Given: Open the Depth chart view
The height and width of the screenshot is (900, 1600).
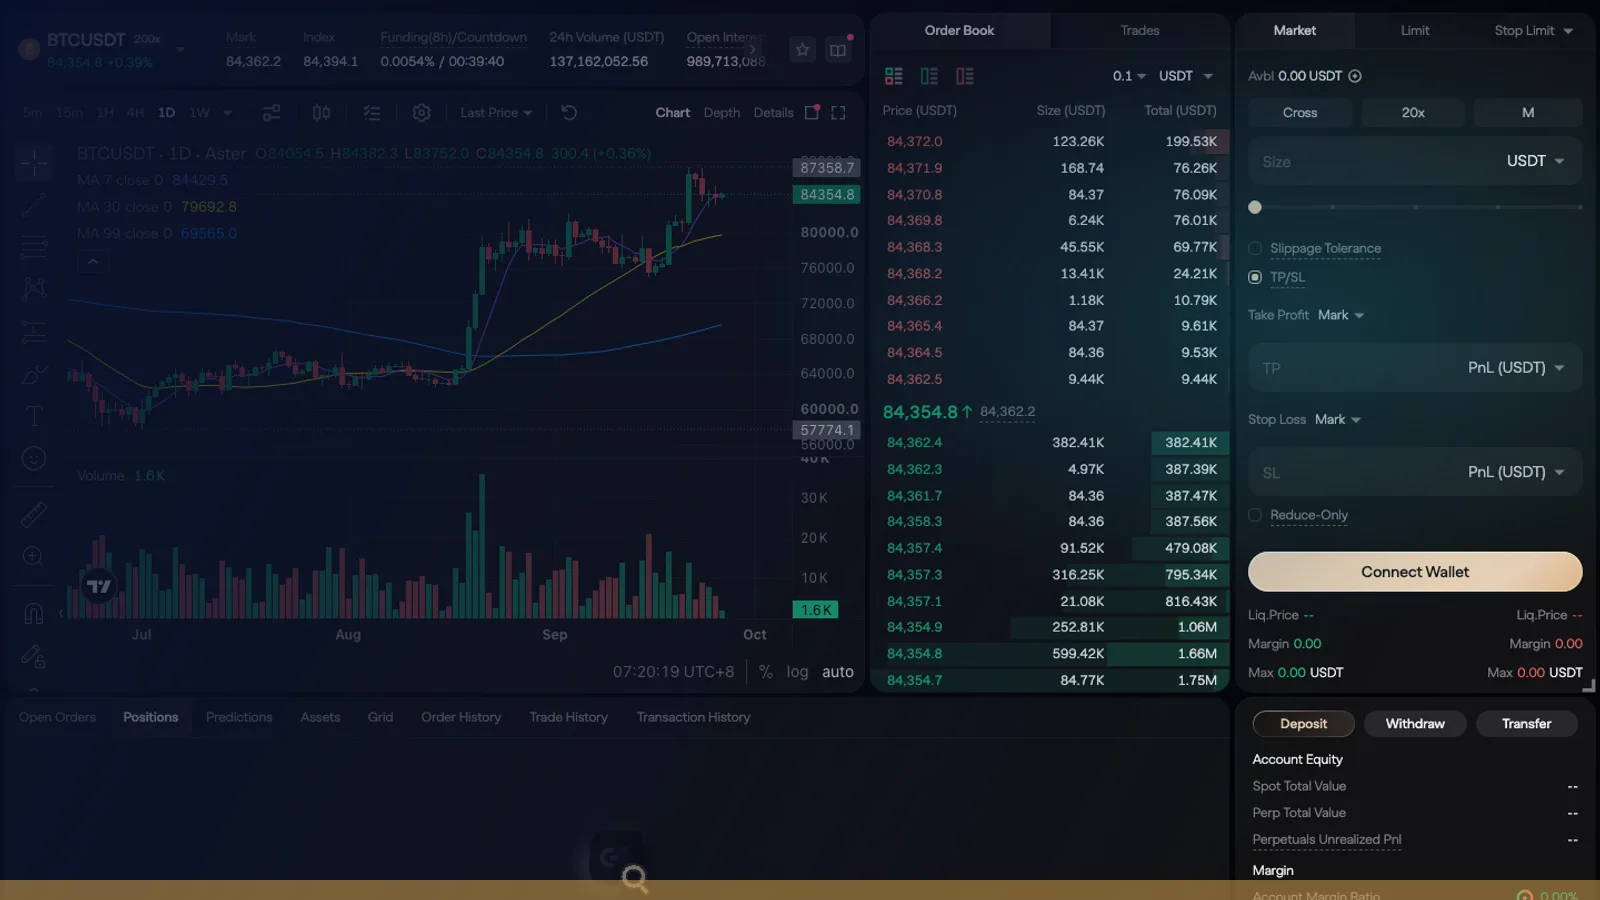Looking at the screenshot, I should [722, 113].
